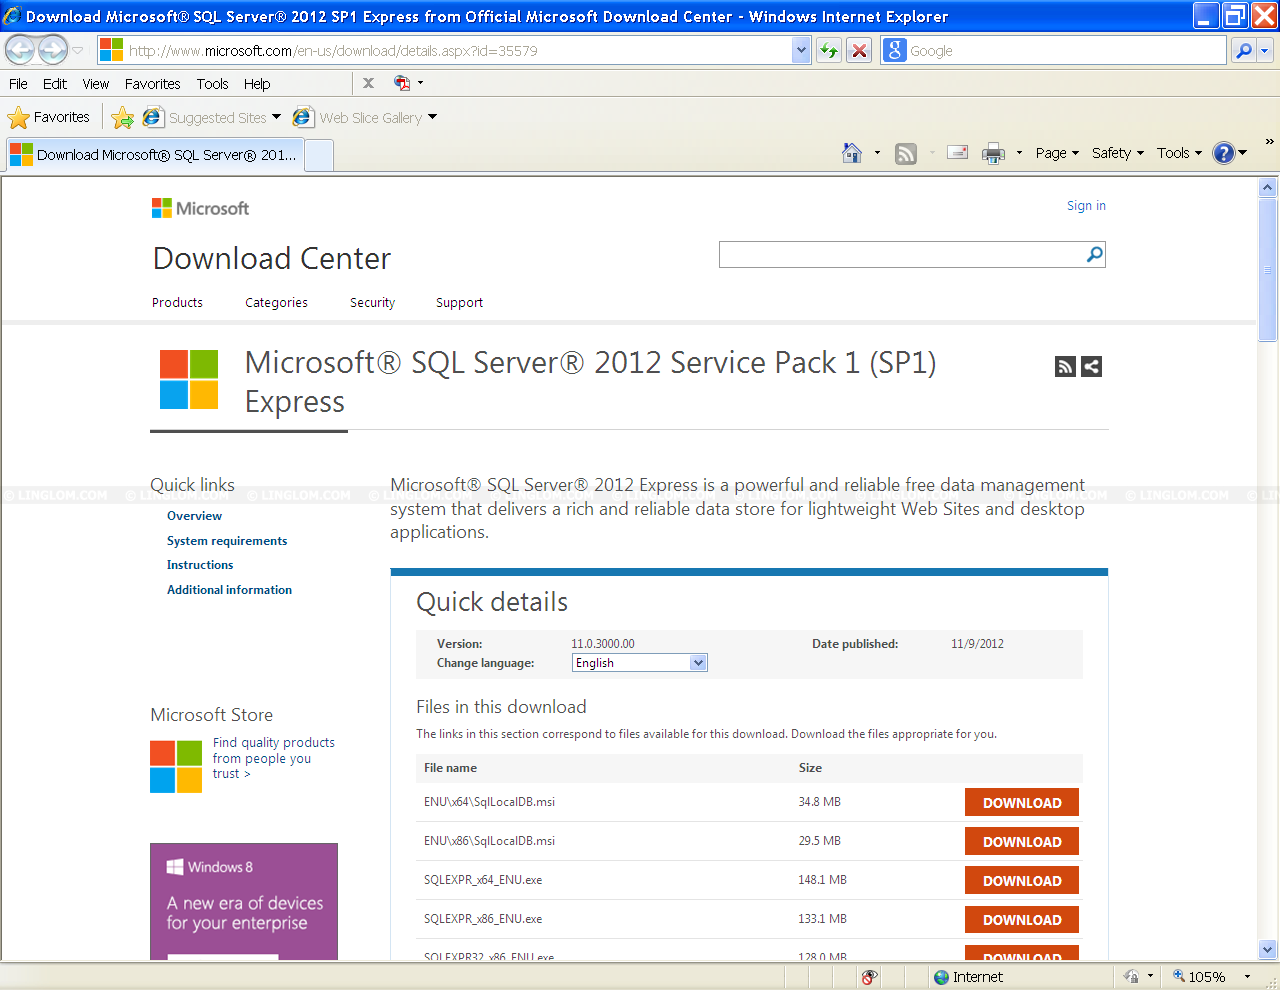Download ENU\x64\SqlLocalDB.msi file

tap(1022, 802)
